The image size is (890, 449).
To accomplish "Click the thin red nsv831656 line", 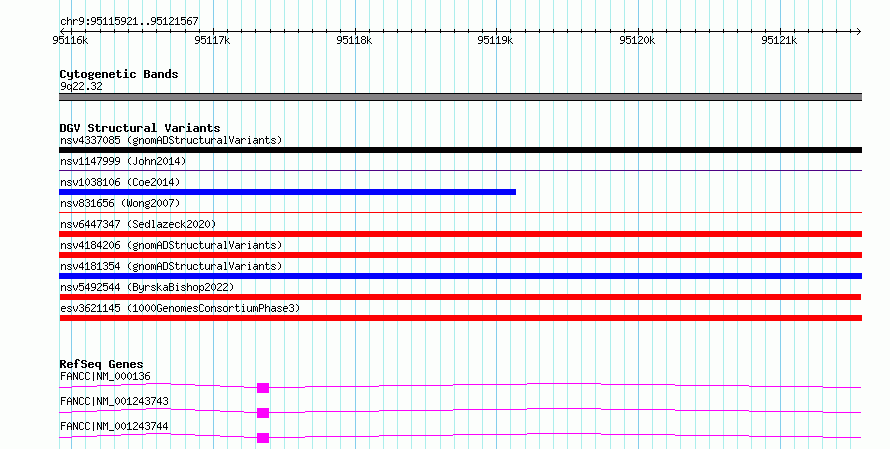I will click(460, 212).
